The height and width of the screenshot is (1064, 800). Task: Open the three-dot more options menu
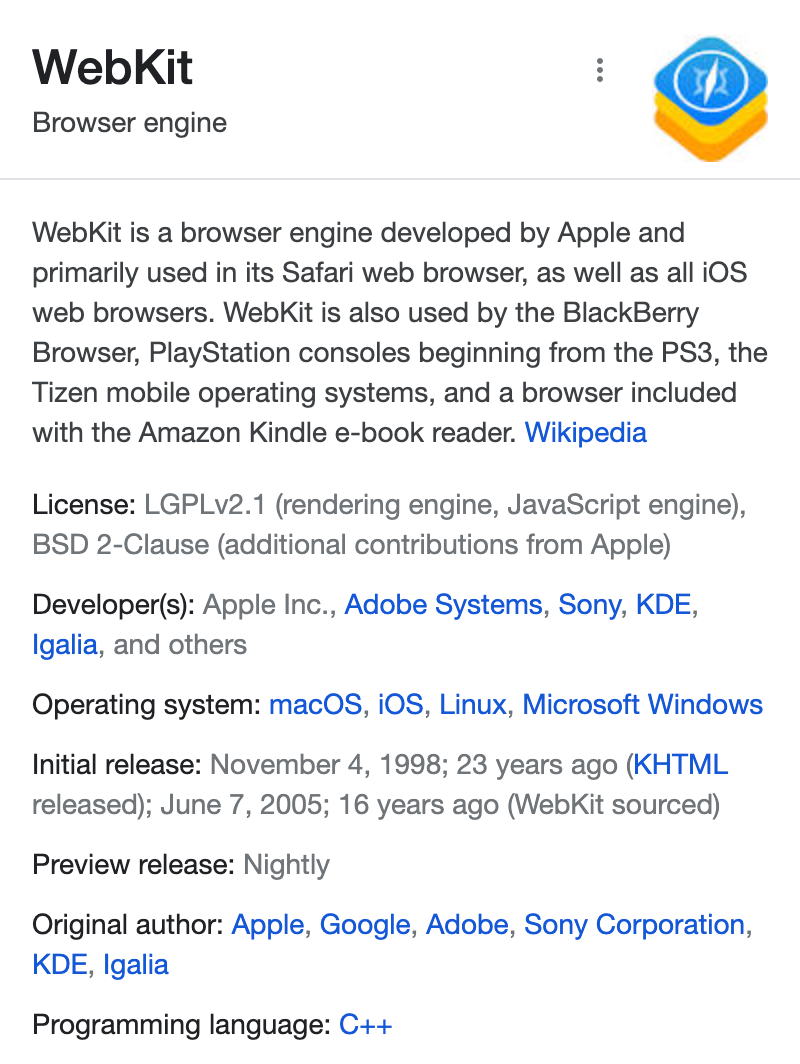point(599,70)
